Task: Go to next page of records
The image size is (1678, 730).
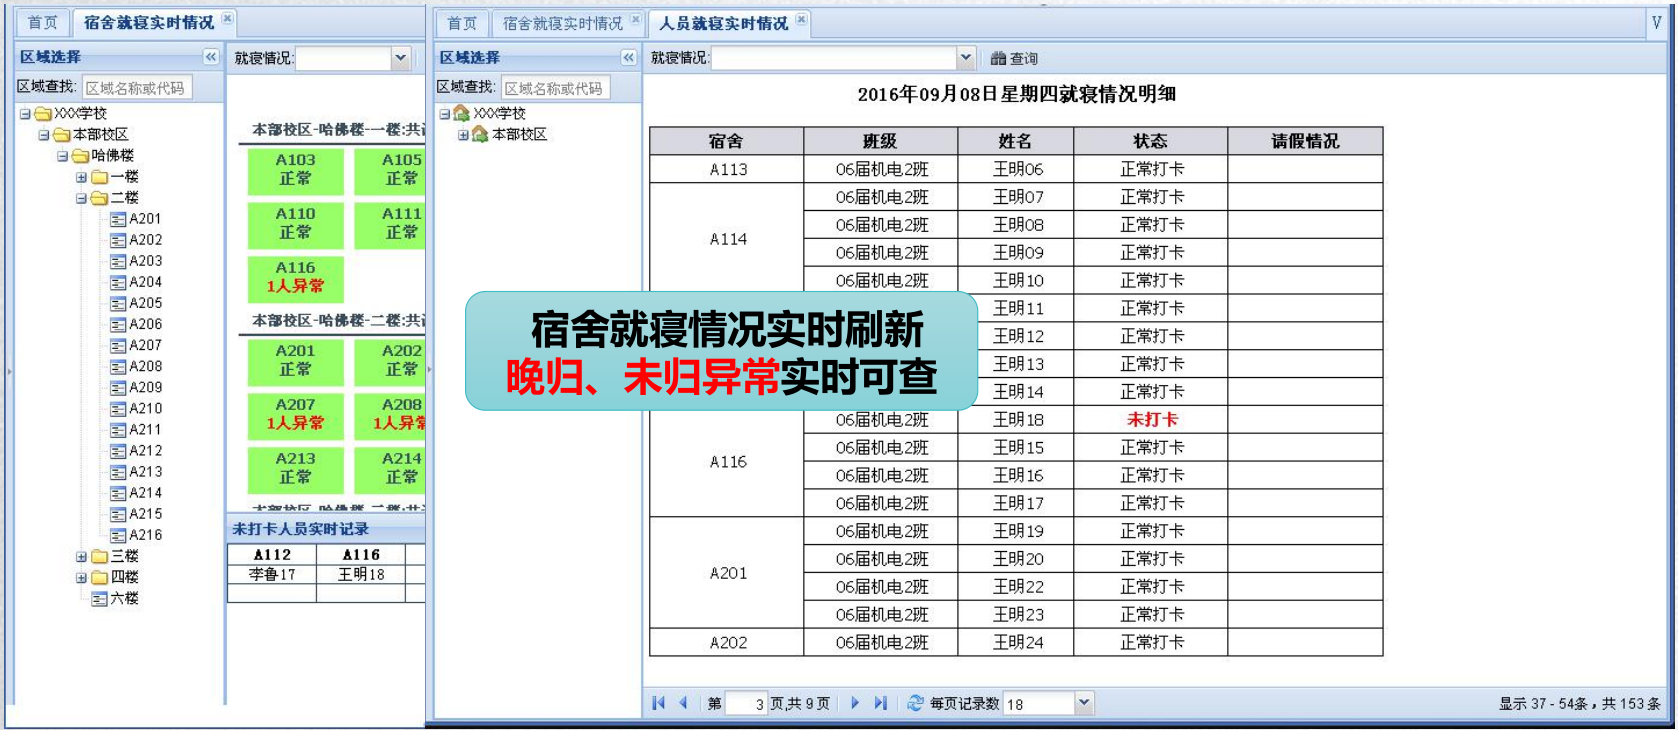Action: click(855, 703)
